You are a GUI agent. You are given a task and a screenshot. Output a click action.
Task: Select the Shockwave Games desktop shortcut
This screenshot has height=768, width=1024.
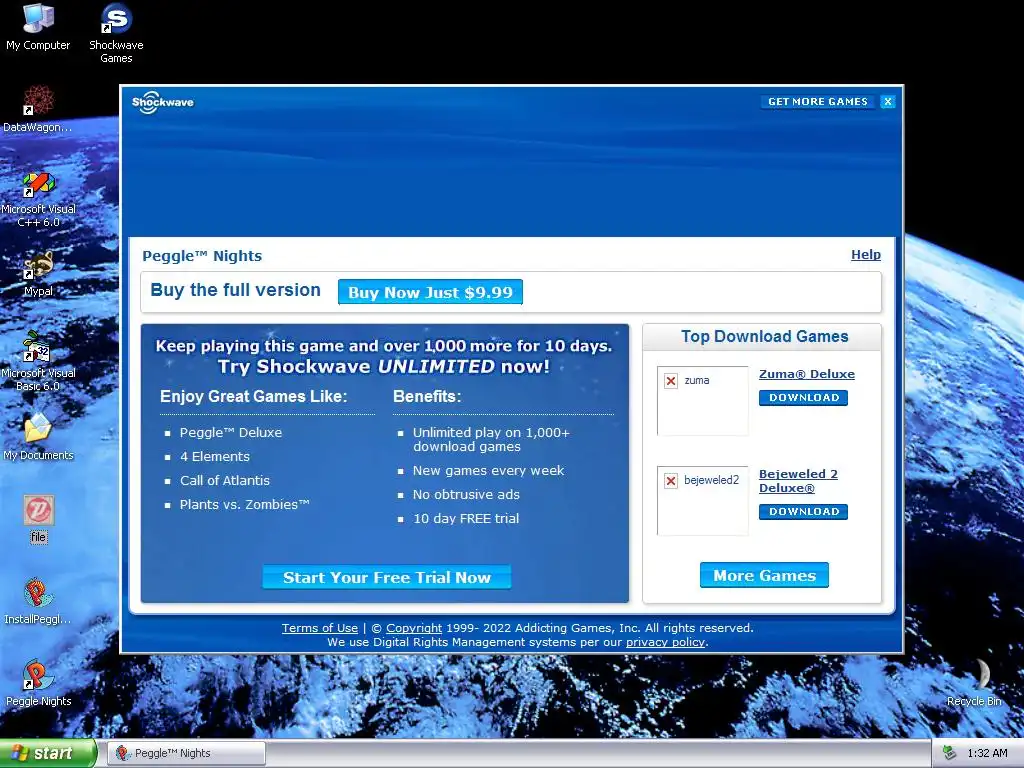[x=116, y=33]
